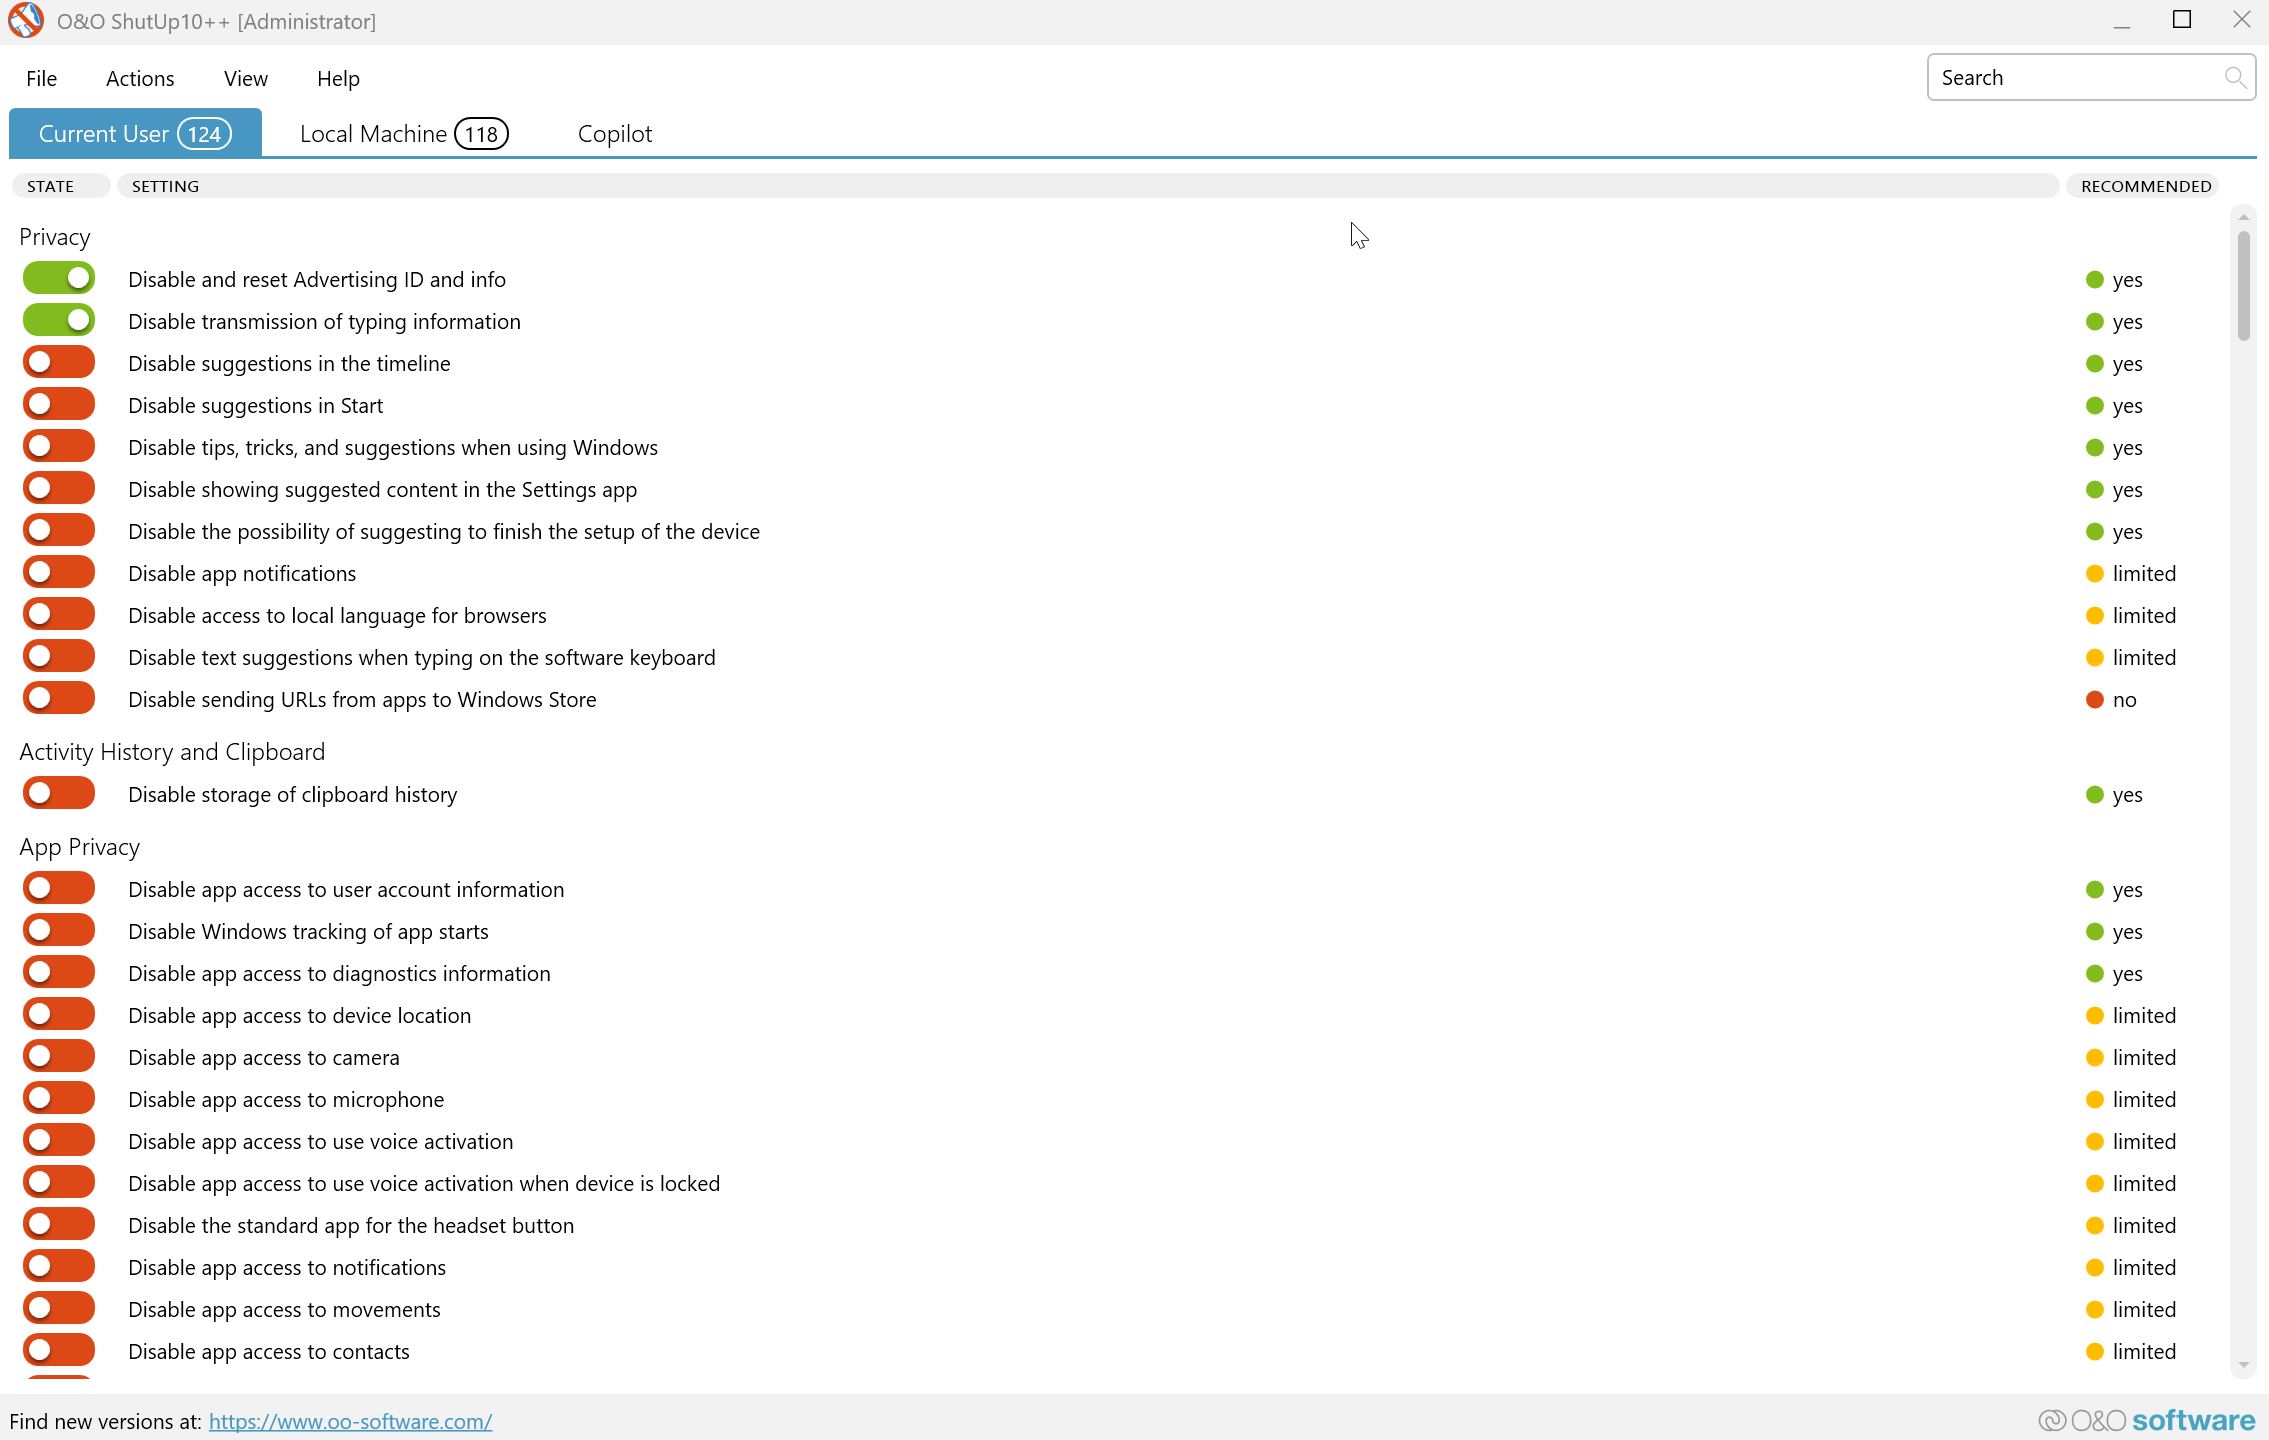Click green dot for Advertising ID recommendation
This screenshot has height=1440, width=2269.
pos(2095,280)
